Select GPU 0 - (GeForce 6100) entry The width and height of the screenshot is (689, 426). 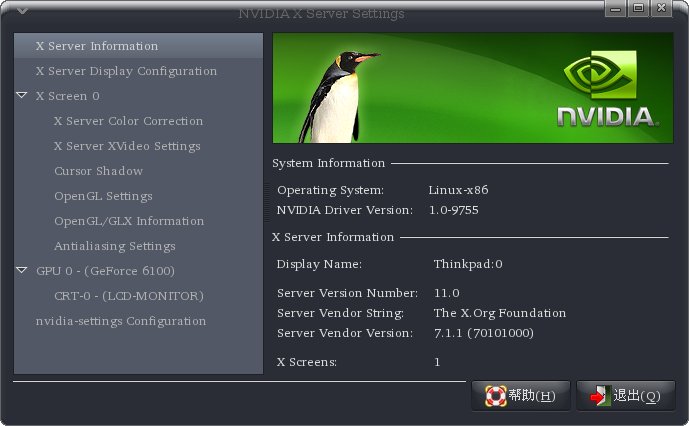105,271
